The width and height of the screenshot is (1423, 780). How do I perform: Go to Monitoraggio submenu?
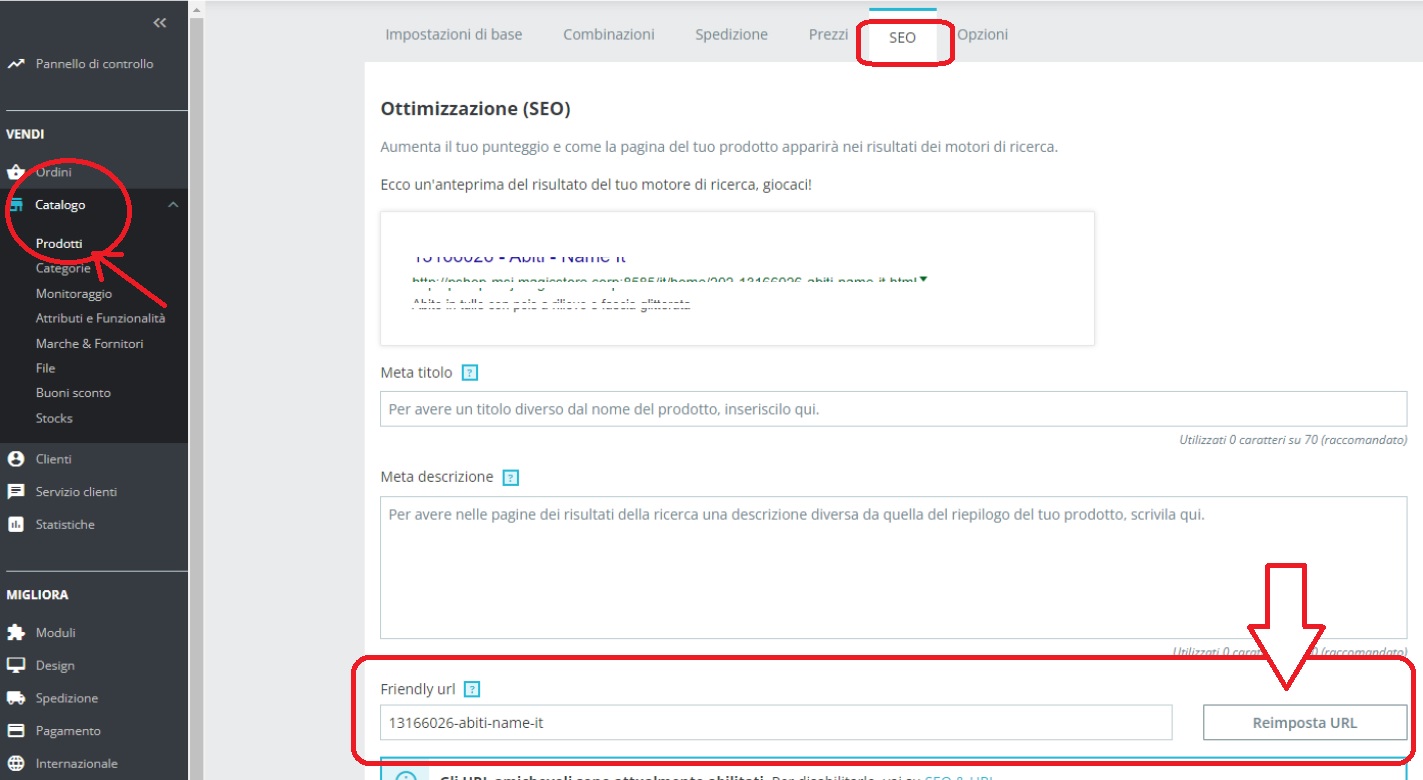(x=74, y=294)
